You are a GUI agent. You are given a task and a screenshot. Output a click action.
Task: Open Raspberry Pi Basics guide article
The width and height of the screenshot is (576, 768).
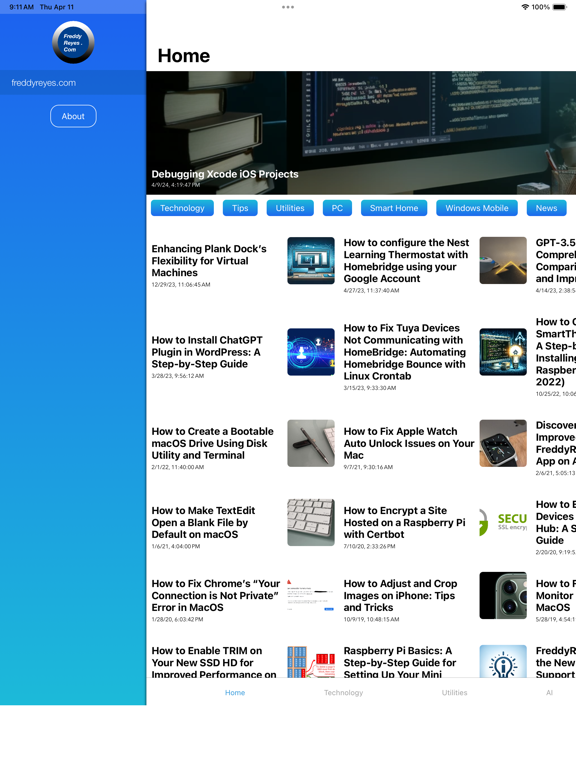pos(400,663)
